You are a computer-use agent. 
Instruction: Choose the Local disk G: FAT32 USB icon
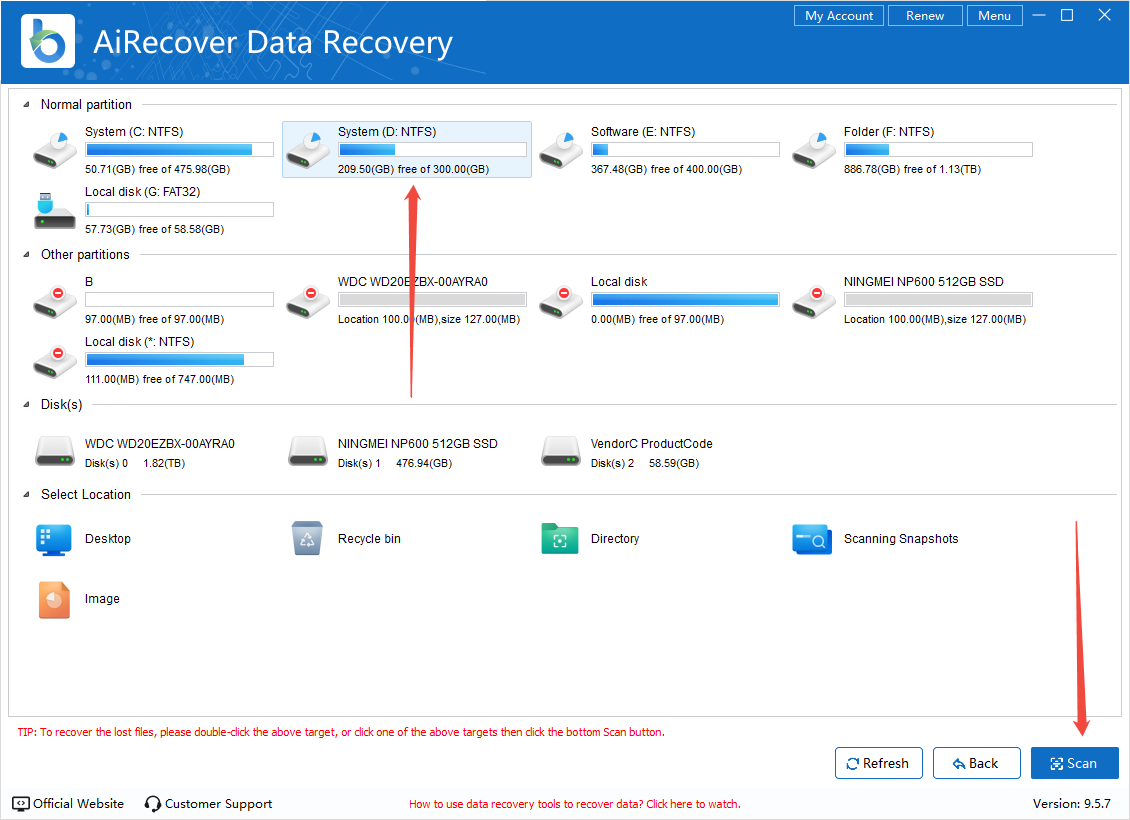point(54,210)
